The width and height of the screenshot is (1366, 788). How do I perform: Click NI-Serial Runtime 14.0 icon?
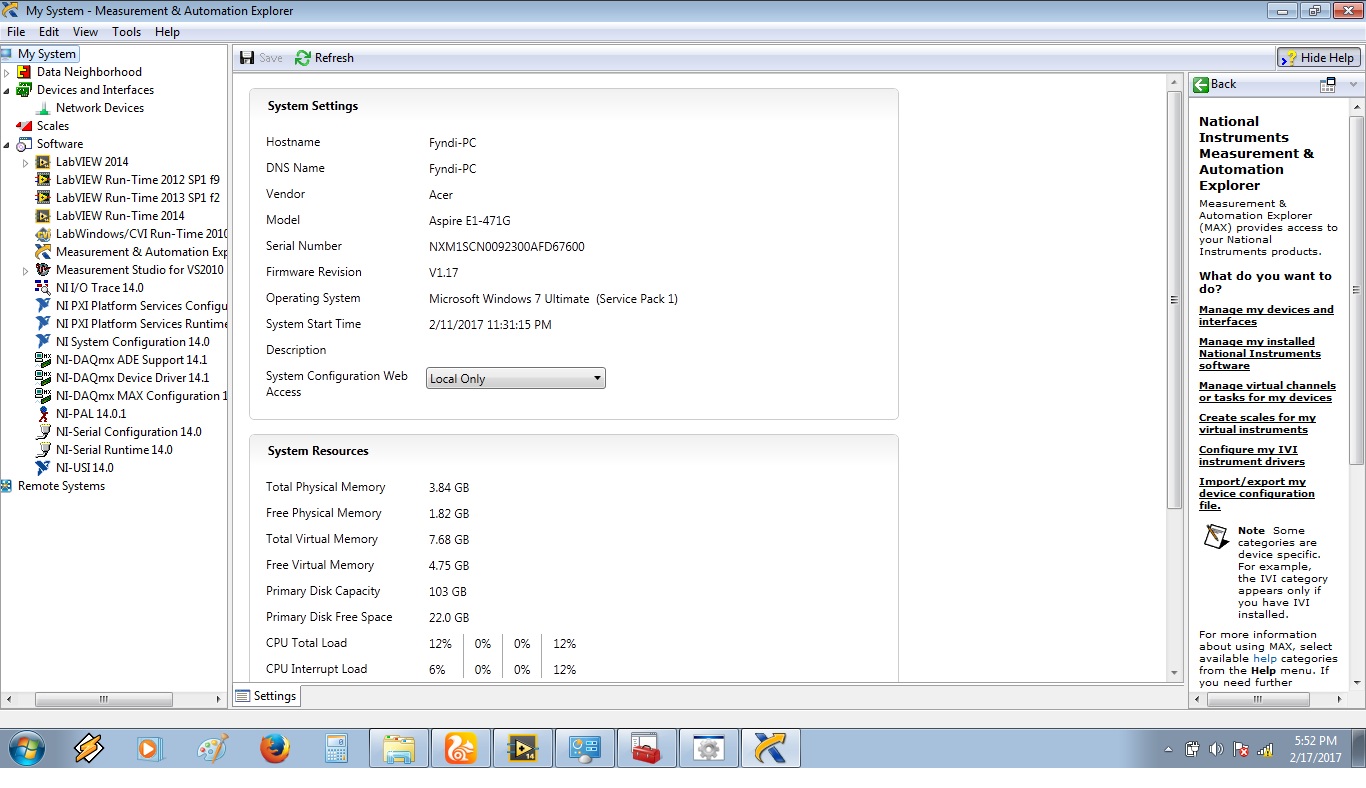(x=43, y=450)
